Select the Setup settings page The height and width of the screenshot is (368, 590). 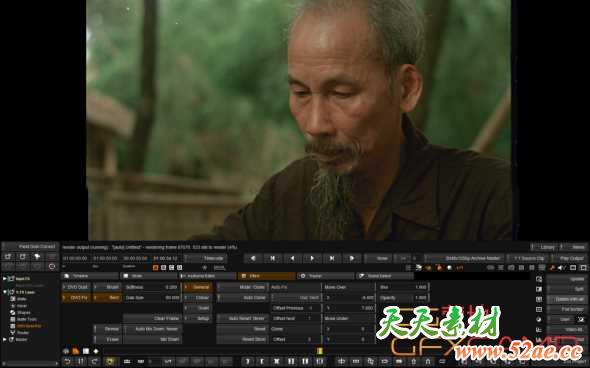198,318
